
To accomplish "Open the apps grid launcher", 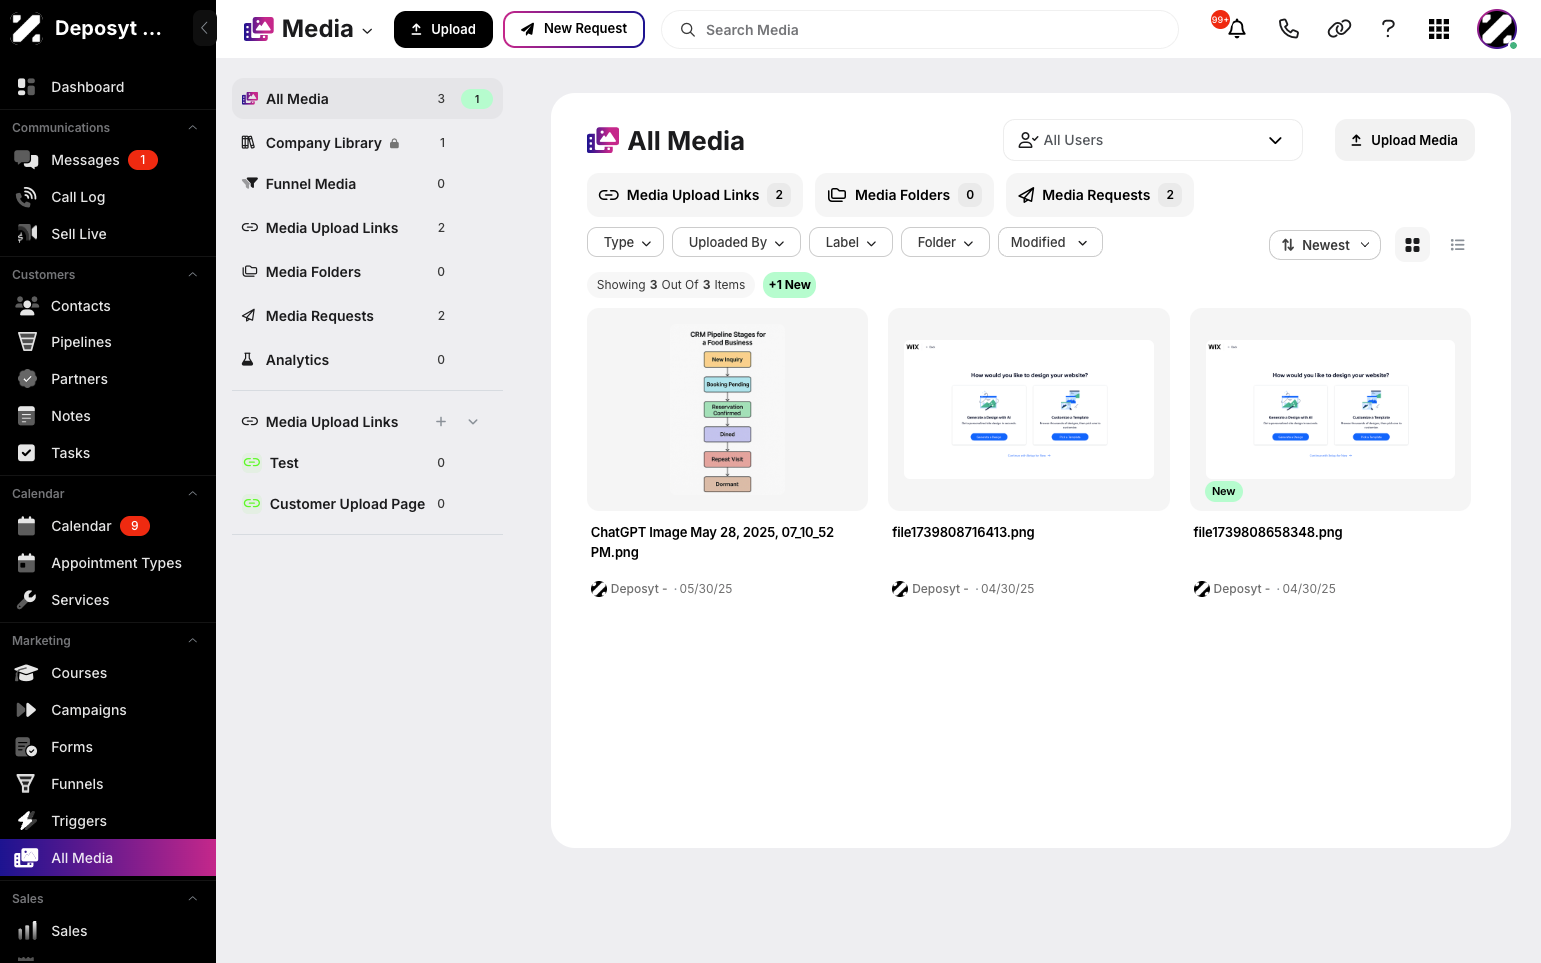I will [x=1439, y=29].
